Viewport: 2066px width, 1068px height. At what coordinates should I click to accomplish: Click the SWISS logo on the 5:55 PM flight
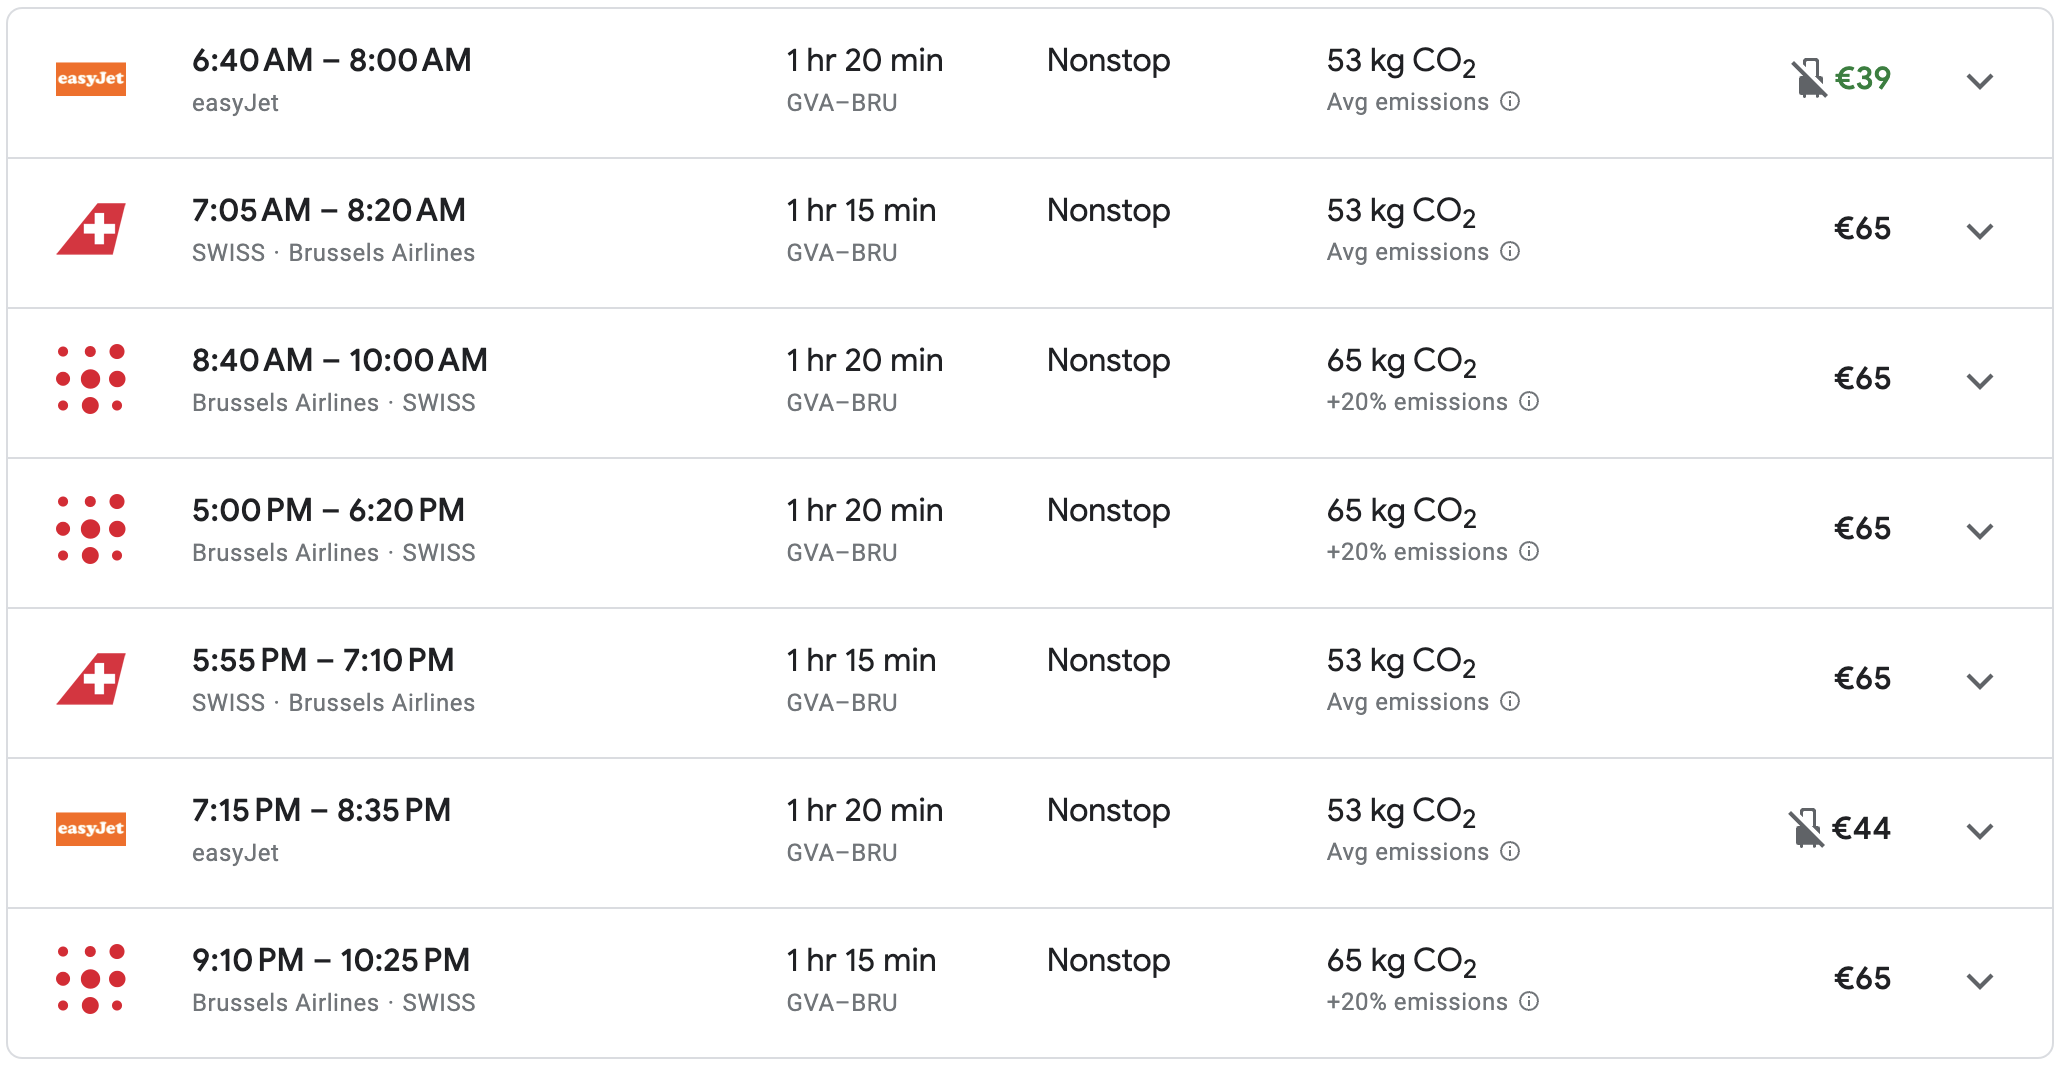(91, 679)
